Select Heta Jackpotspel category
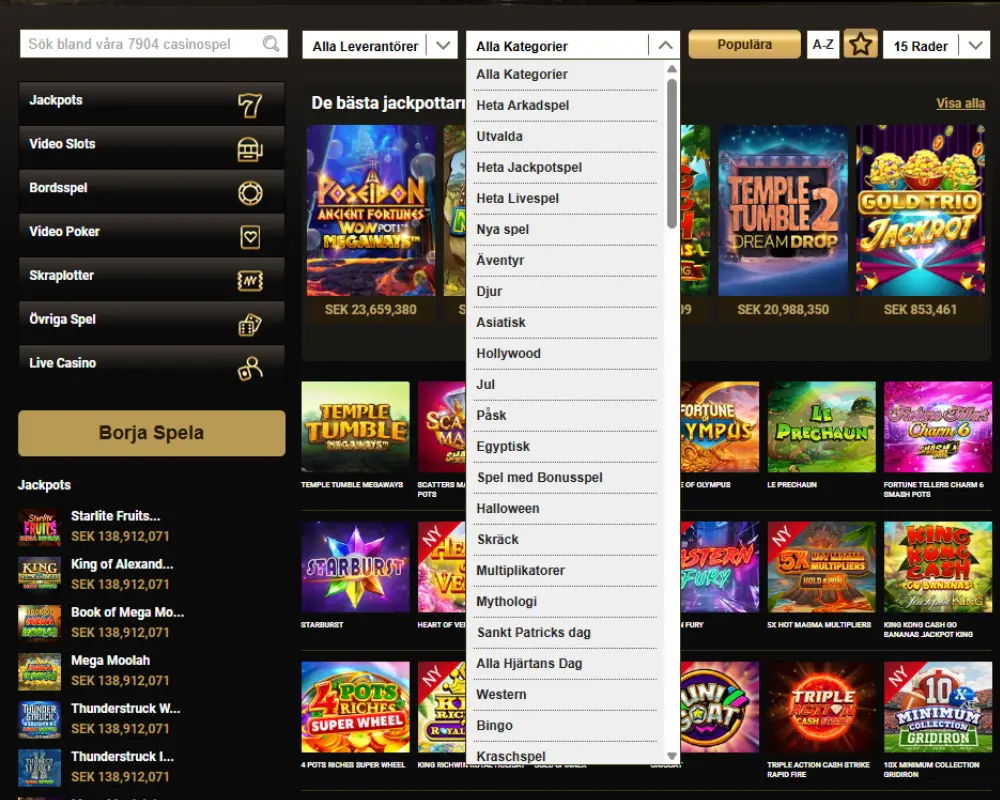Image resolution: width=1000 pixels, height=800 pixels. tap(565, 167)
